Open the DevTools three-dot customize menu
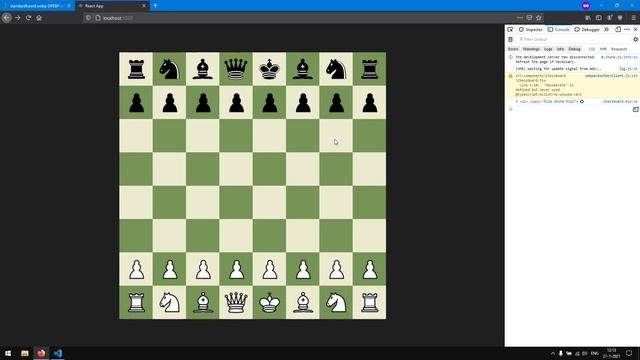This screenshot has width=640, height=360. click(627, 29)
